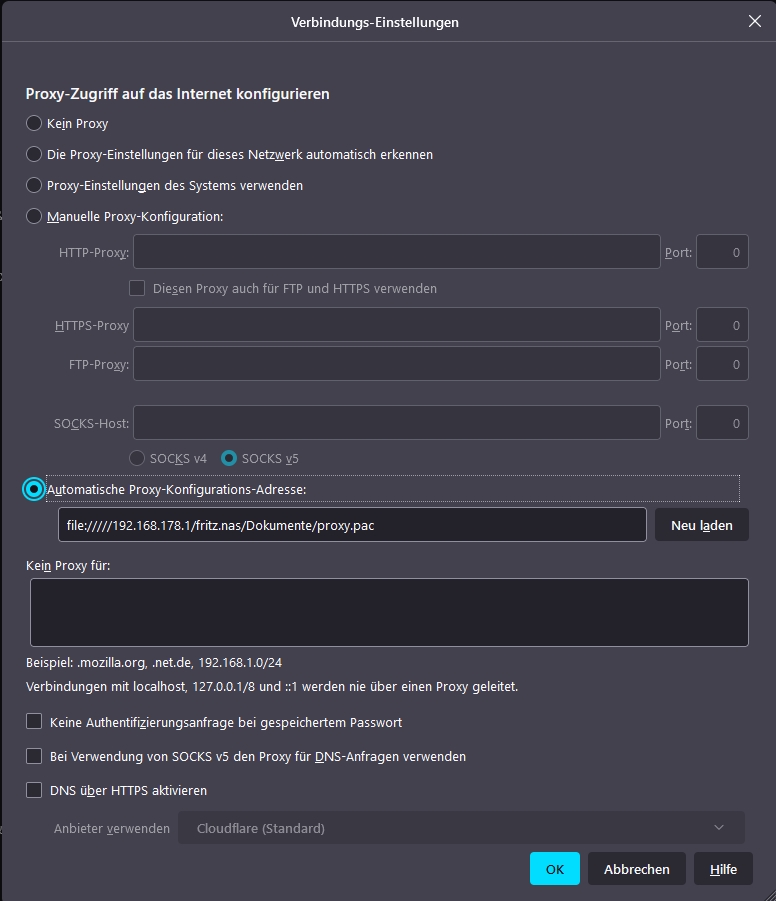Open the Cloudflare (Standard) provider dropdown
This screenshot has height=901, width=776.
coord(461,827)
